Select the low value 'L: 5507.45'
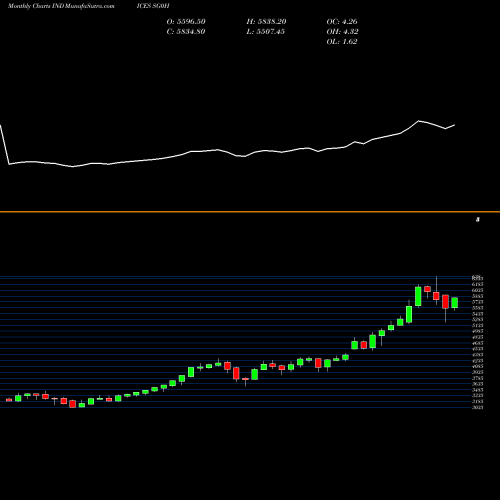500x500 pixels. (266, 32)
